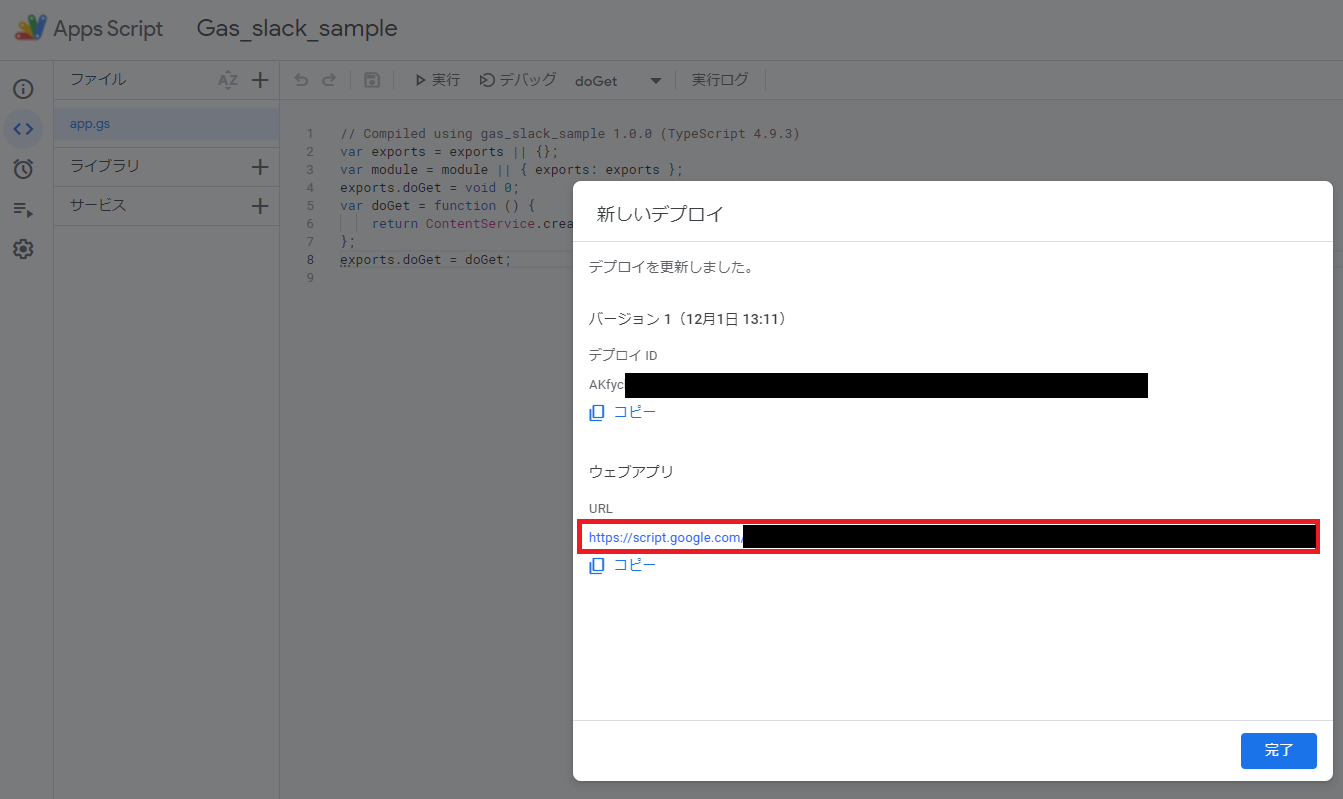This screenshot has width=1343, height=799.
Task: Click code line 1 compiled comment
Action: (x=570, y=133)
